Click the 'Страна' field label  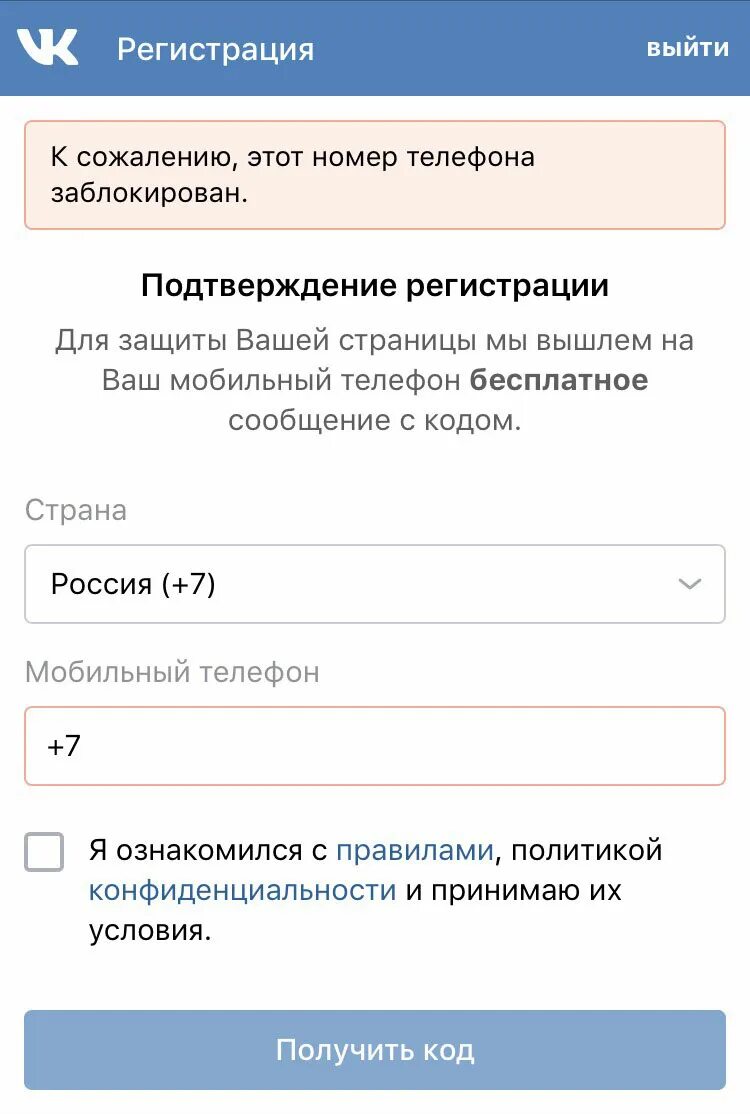[76, 511]
